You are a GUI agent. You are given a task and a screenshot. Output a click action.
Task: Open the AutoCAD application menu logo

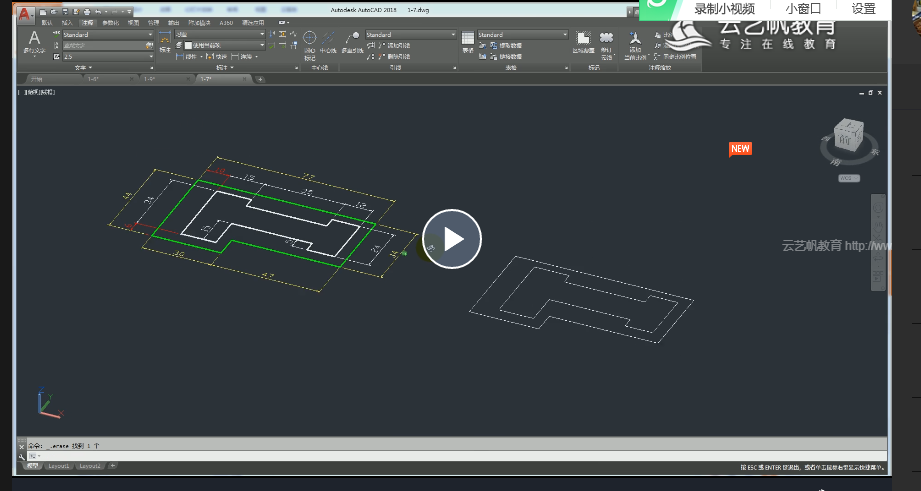pyautogui.click(x=24, y=13)
